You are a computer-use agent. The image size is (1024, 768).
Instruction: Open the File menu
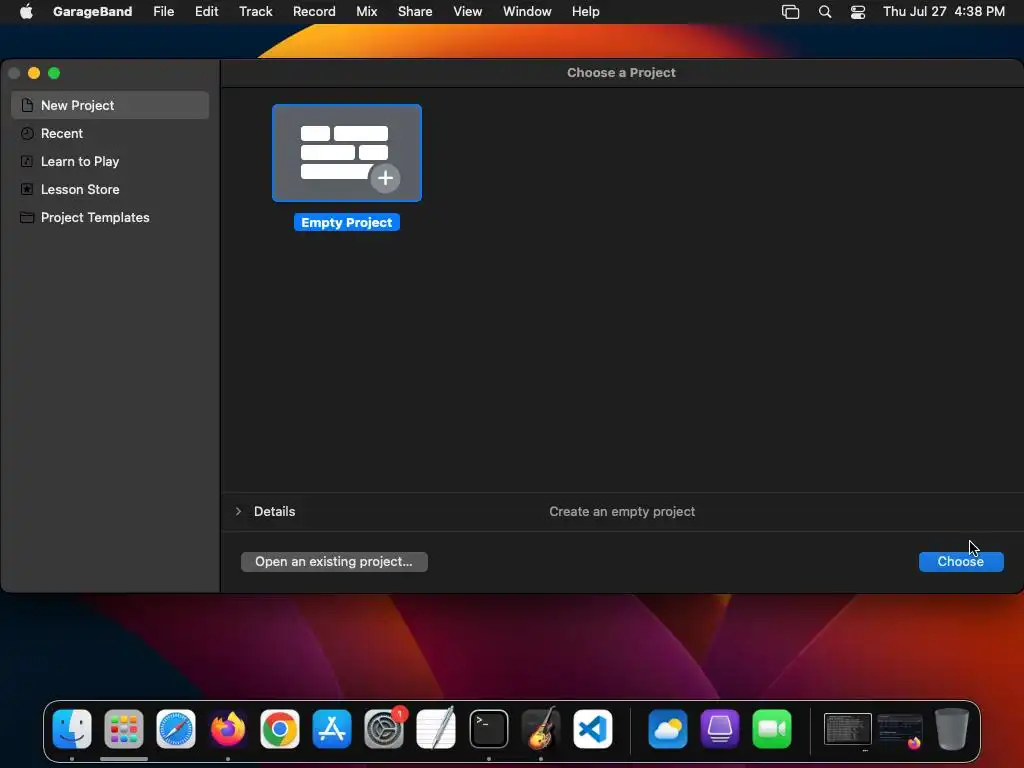[163, 11]
